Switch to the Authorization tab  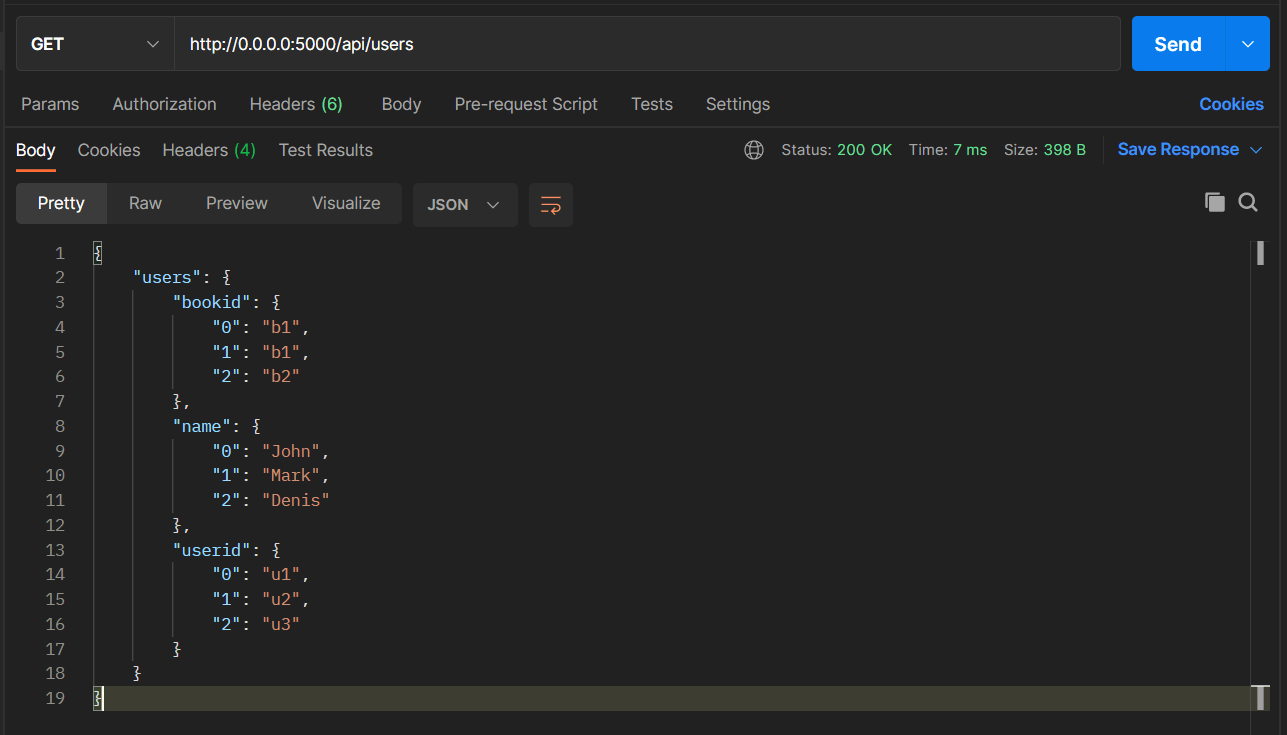[164, 104]
